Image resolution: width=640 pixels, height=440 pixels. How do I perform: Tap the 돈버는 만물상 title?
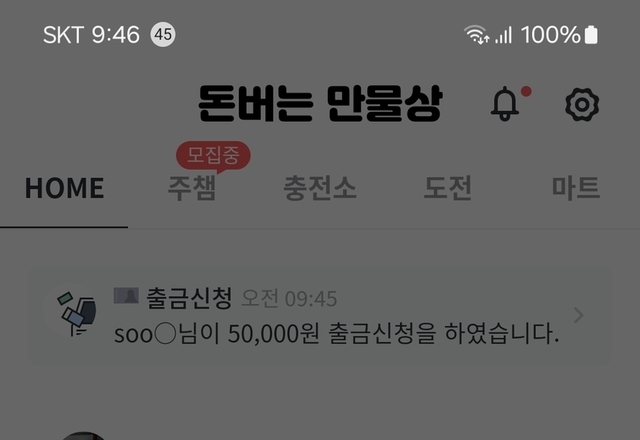pos(320,104)
